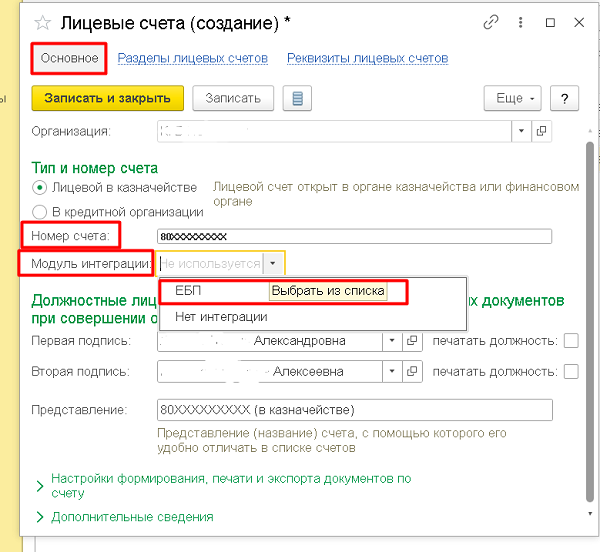Choose 'ЕБП' from integration list

pos(188,291)
